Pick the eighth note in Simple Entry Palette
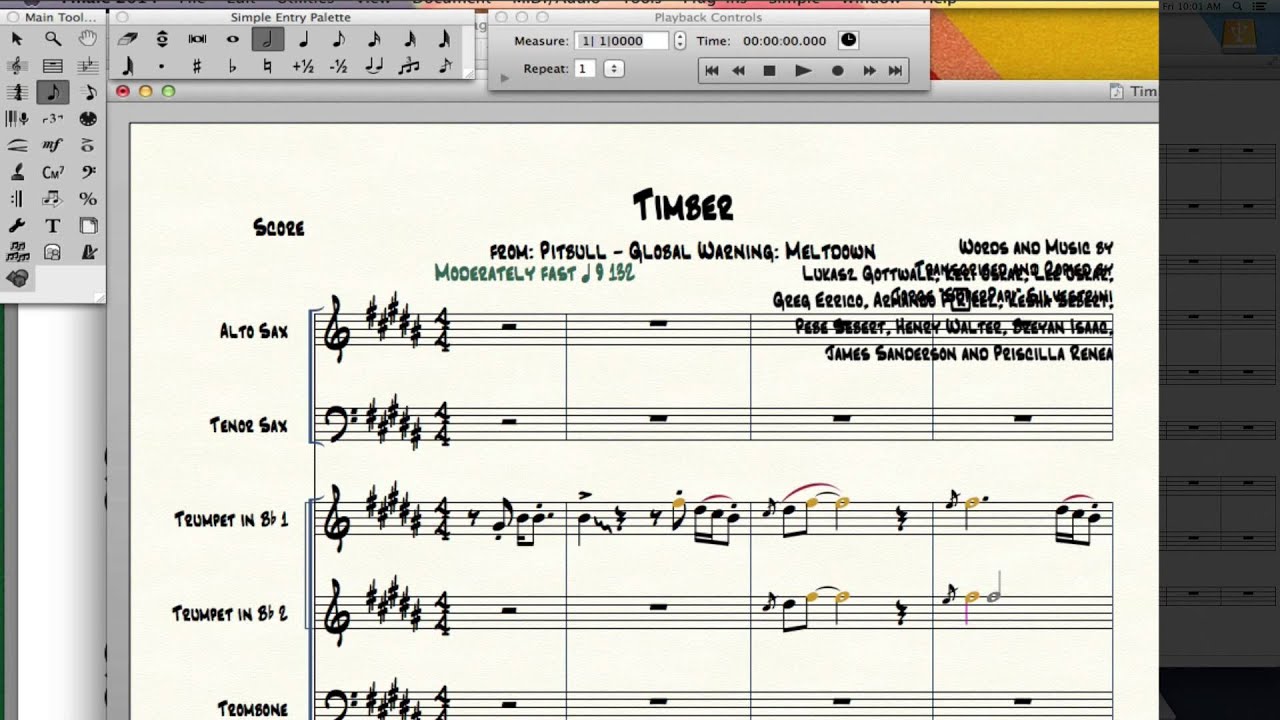Image resolution: width=1280 pixels, height=720 pixels. (338, 39)
